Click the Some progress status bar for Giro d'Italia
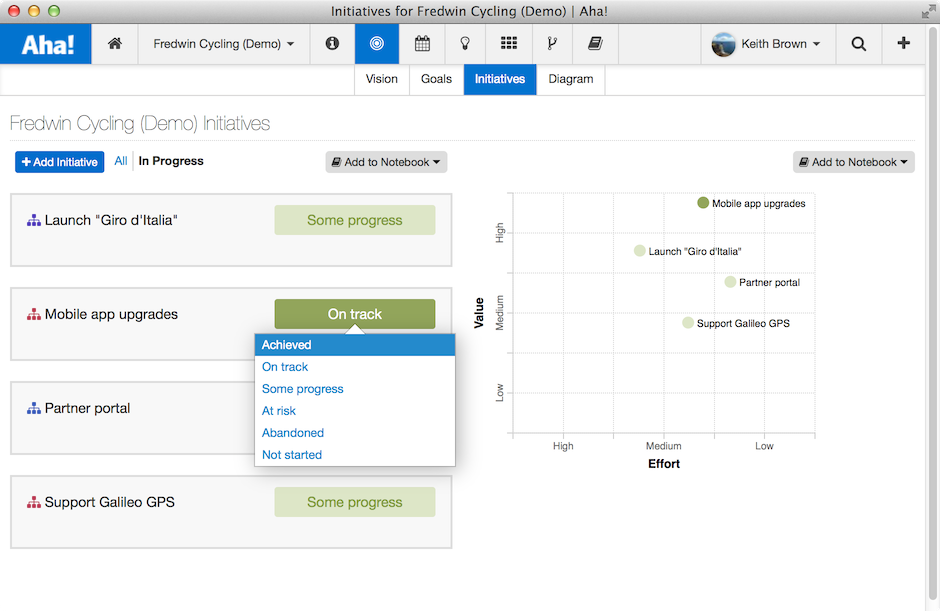Image resolution: width=940 pixels, height=611 pixels. (355, 220)
